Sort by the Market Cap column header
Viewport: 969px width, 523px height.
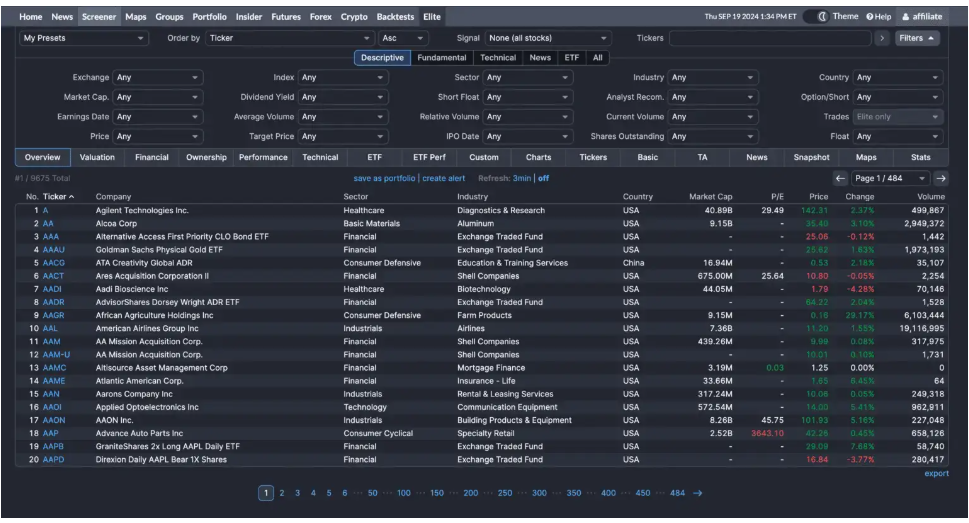click(711, 197)
